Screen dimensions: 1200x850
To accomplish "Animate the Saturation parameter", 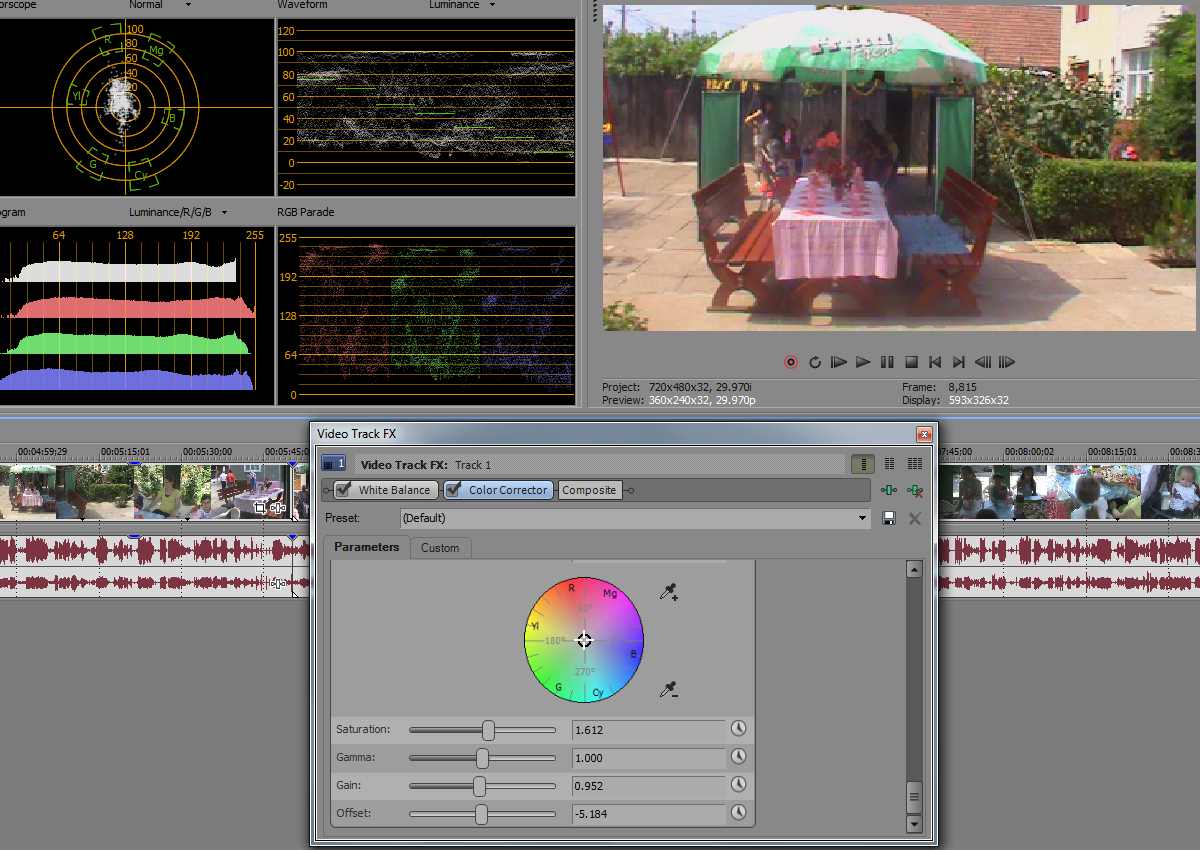I will coord(739,729).
